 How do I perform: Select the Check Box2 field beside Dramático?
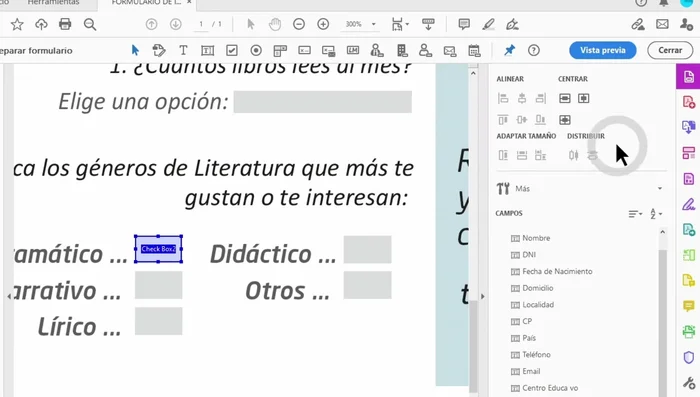[158, 249]
